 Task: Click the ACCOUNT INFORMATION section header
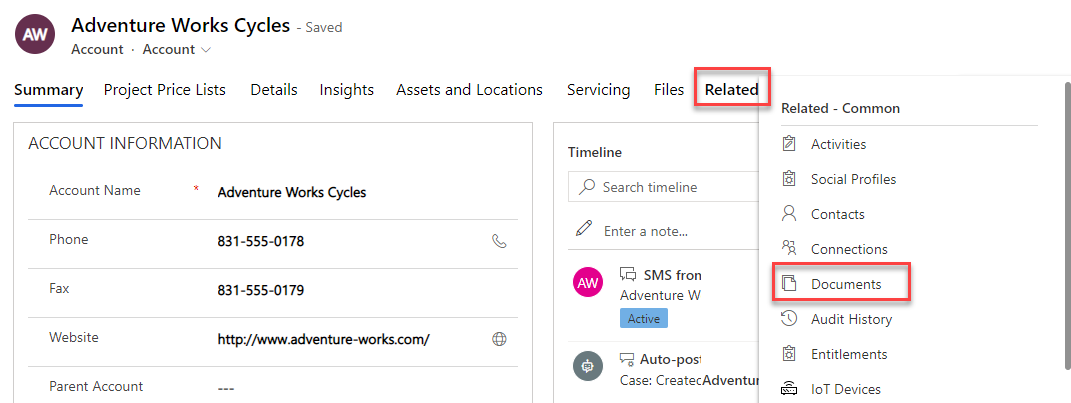pyautogui.click(x=125, y=143)
